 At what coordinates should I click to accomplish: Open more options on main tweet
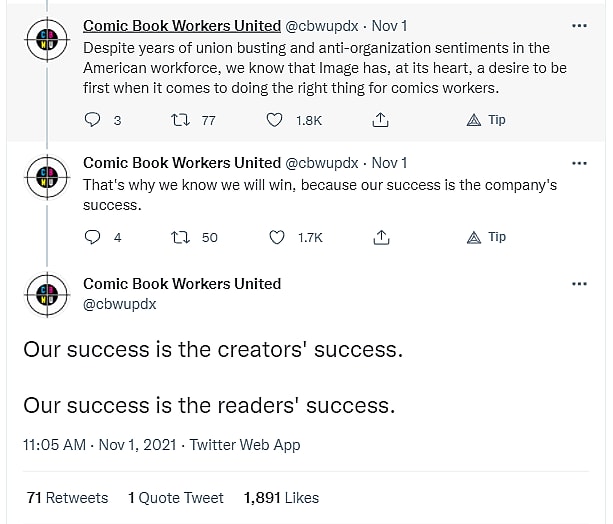[x=579, y=284]
